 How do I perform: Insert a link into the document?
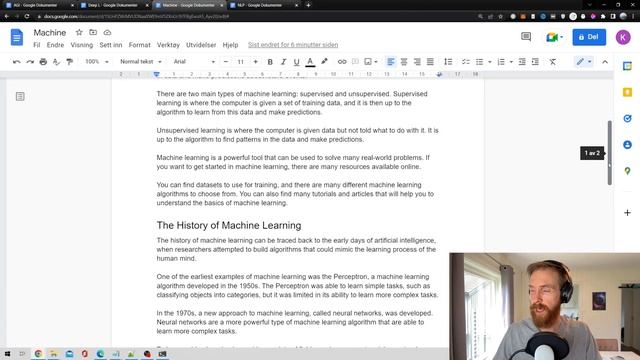tap(342, 62)
